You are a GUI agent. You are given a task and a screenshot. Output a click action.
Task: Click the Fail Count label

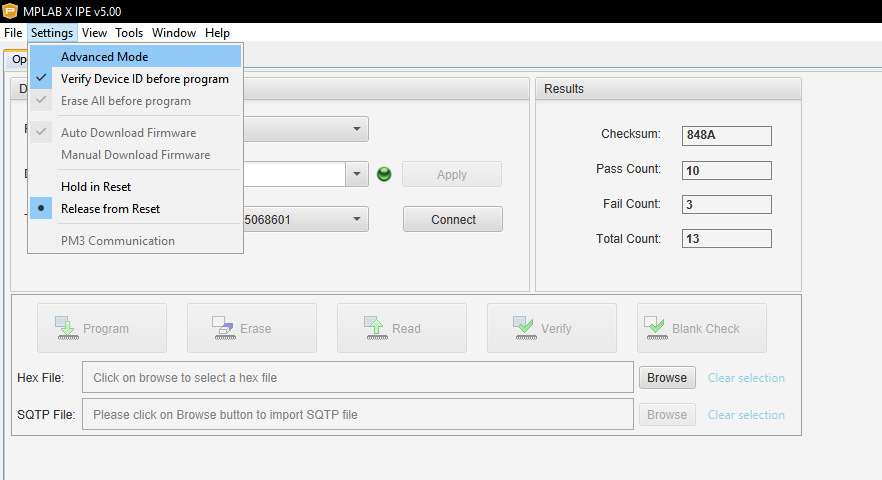(632, 204)
